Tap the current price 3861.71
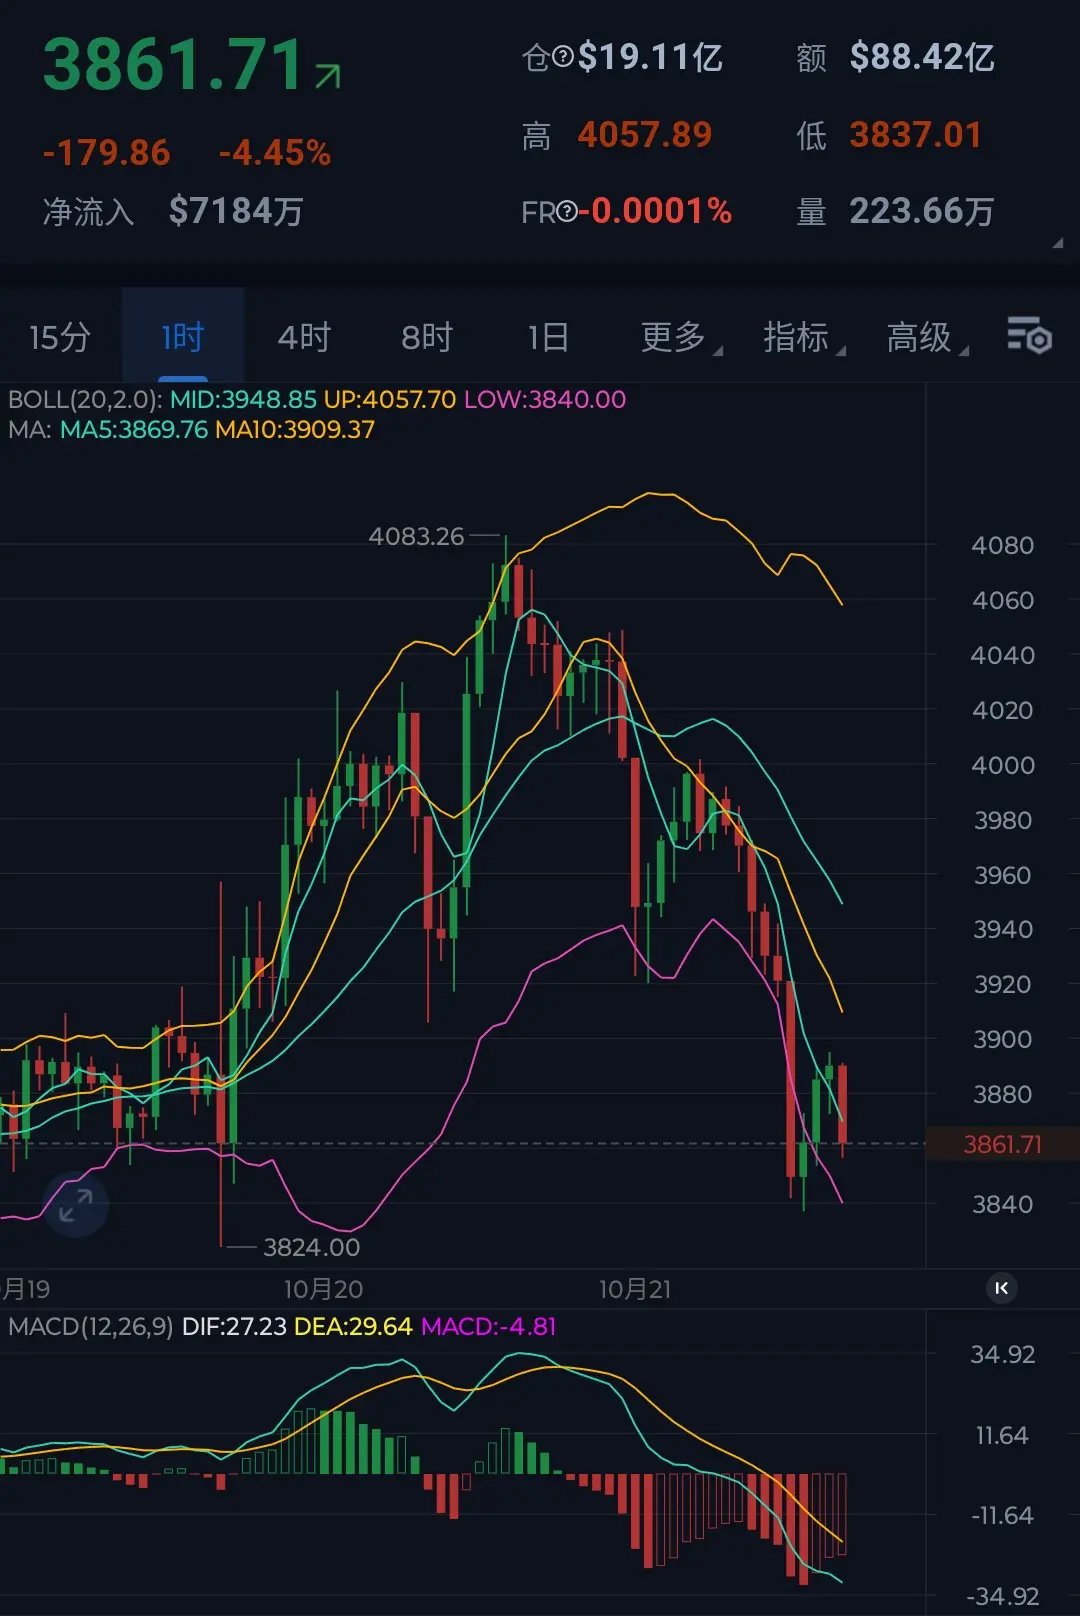 173,65
